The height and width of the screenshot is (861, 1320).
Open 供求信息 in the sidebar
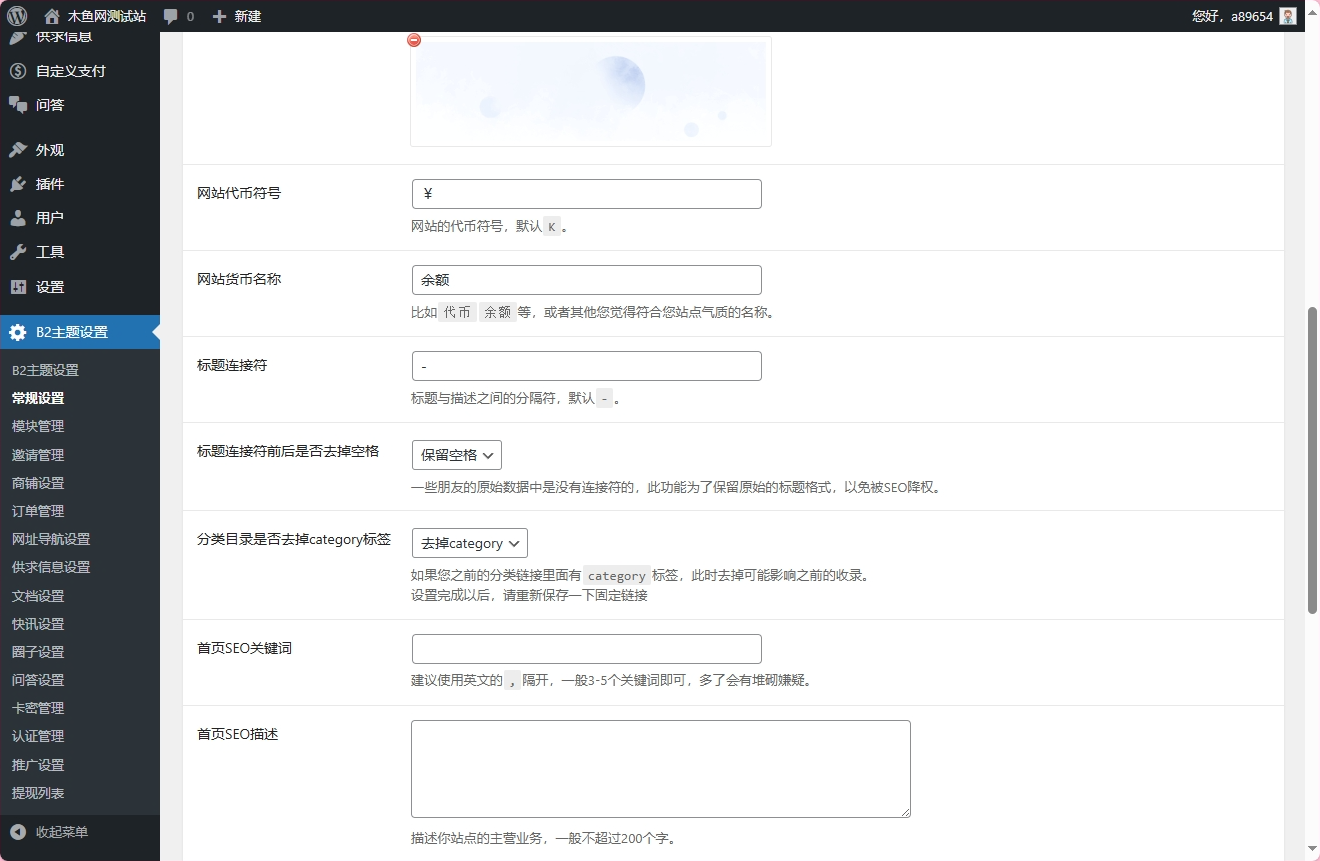[x=64, y=38]
